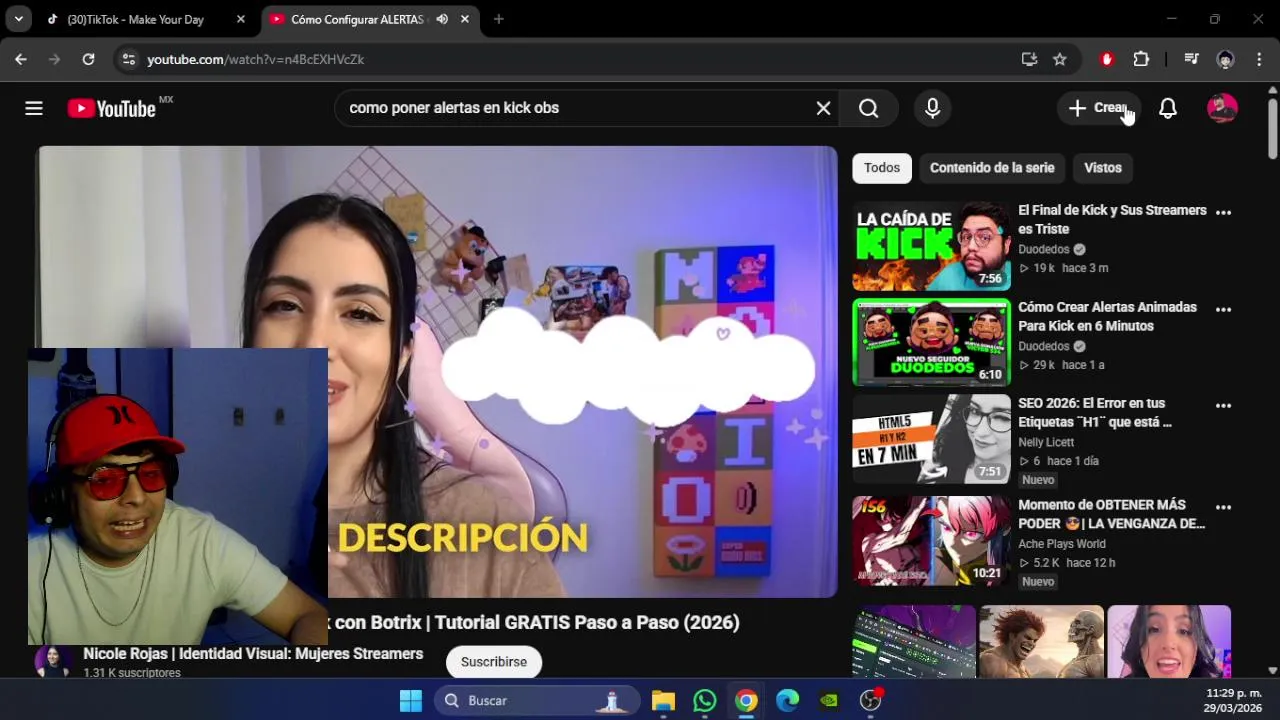Open YouTube notifications bell

pyautogui.click(x=1168, y=108)
